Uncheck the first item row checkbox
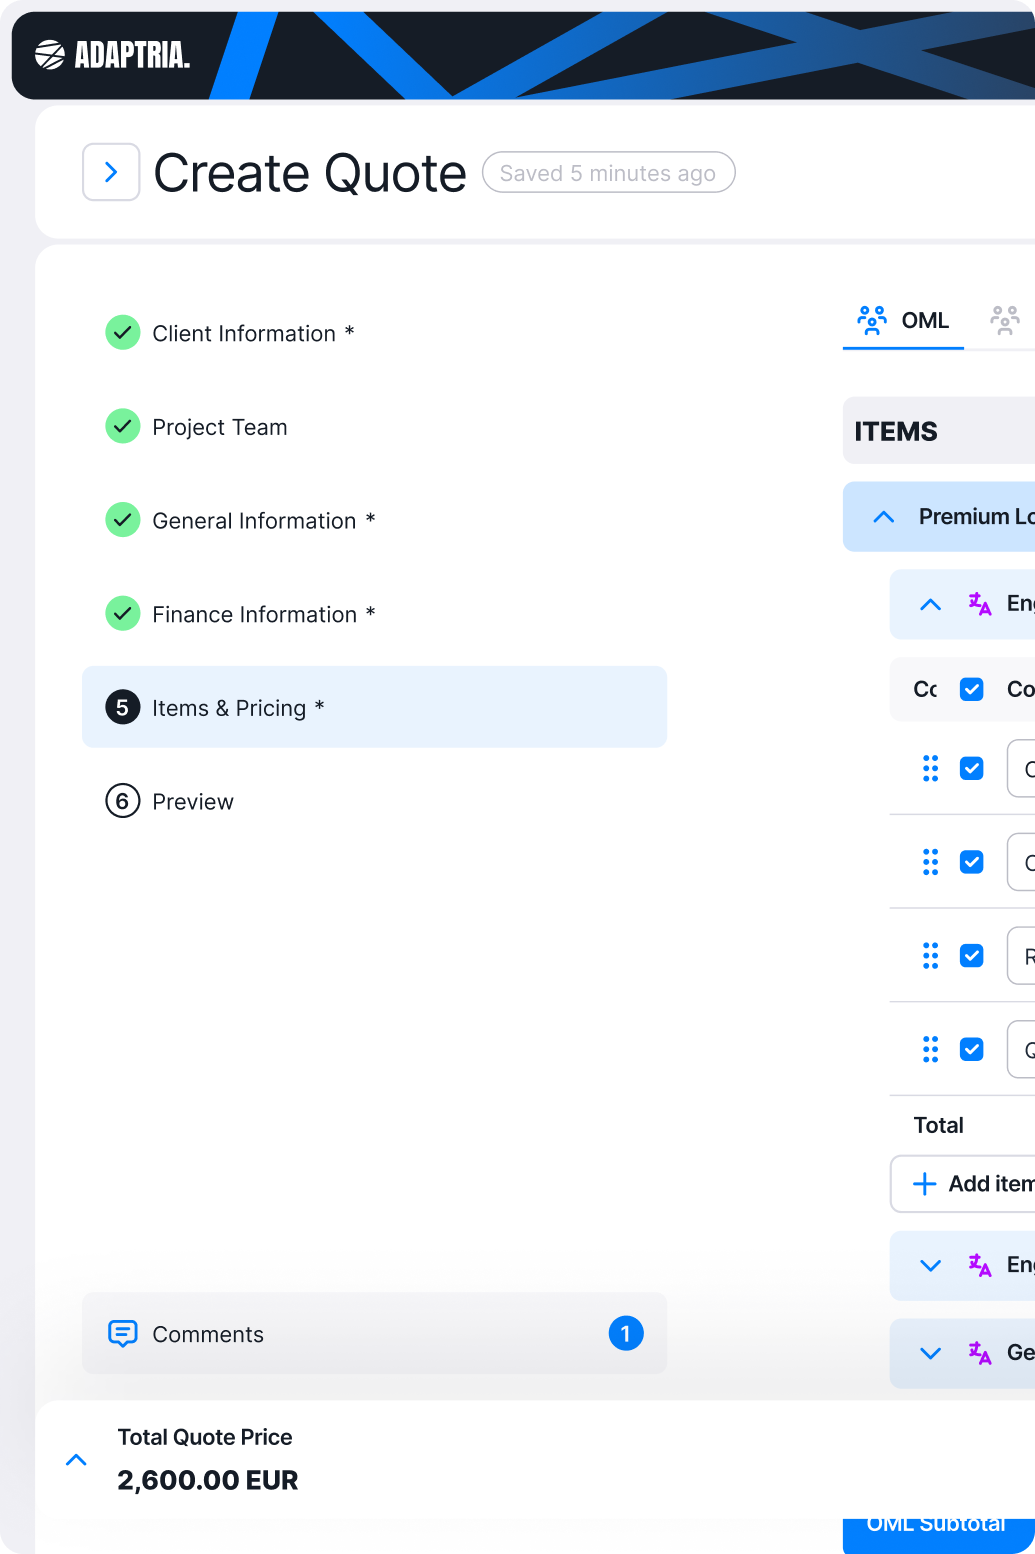1035x1554 pixels. pyautogui.click(x=971, y=768)
